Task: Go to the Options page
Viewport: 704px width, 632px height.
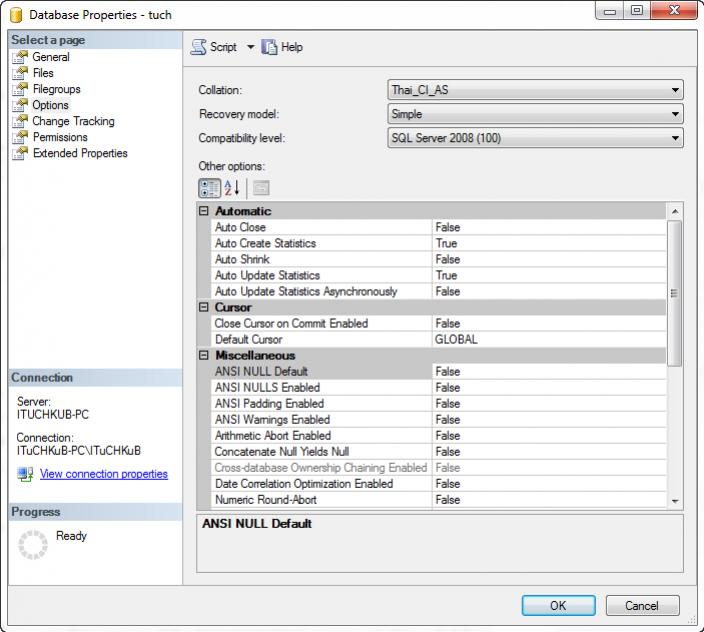Action: pos(50,105)
